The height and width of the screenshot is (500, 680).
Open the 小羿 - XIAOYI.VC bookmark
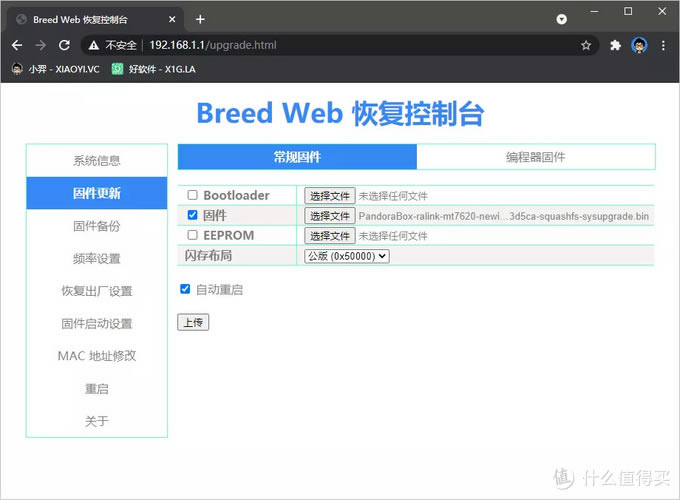[x=56, y=69]
